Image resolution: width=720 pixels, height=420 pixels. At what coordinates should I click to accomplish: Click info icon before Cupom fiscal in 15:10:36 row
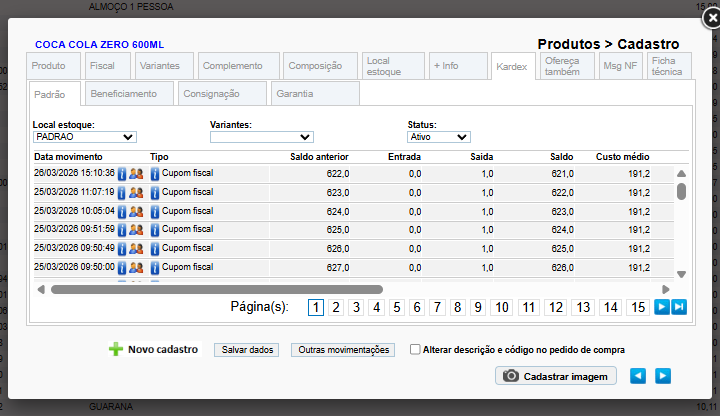point(155,174)
